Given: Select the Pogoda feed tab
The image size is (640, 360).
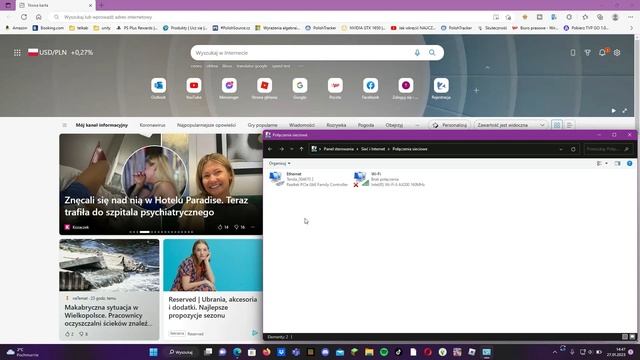Looking at the screenshot, I should tap(366, 125).
